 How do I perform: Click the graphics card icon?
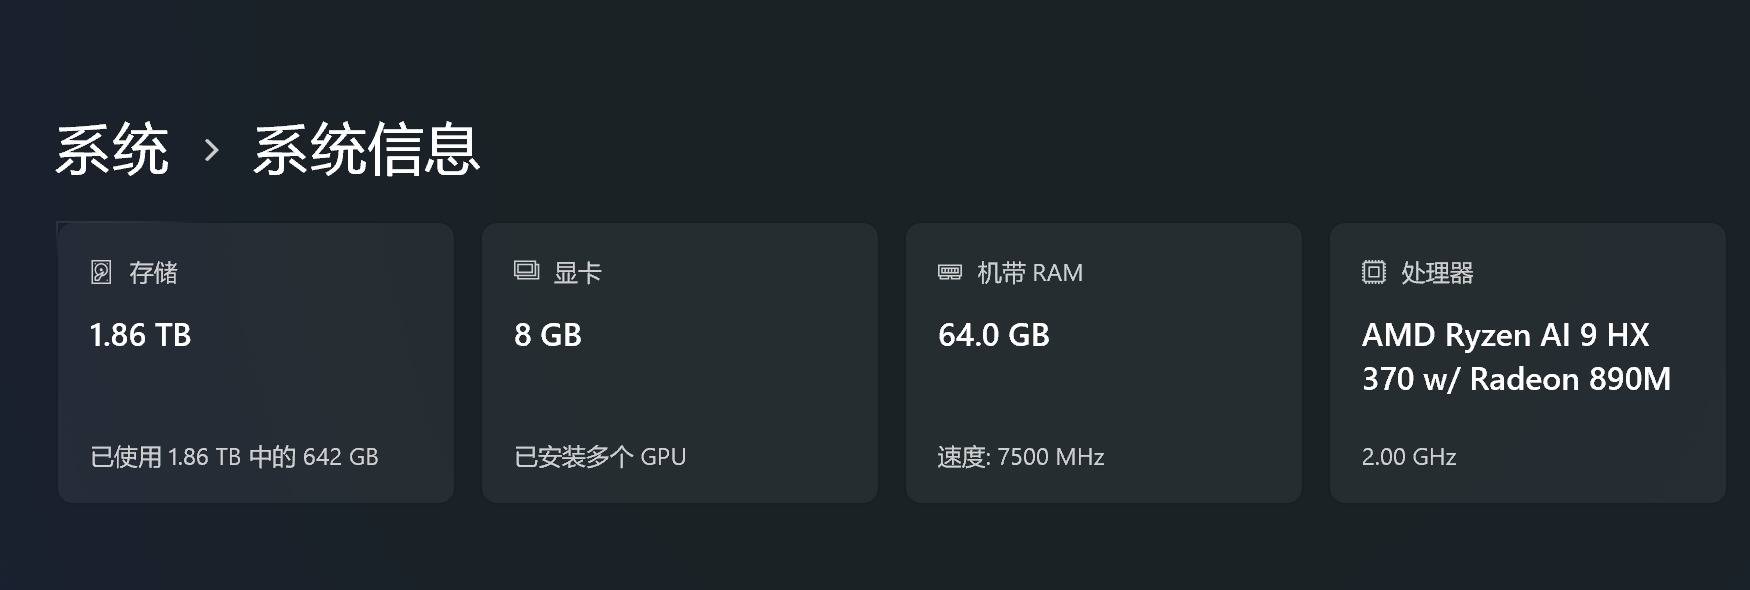tap(526, 271)
